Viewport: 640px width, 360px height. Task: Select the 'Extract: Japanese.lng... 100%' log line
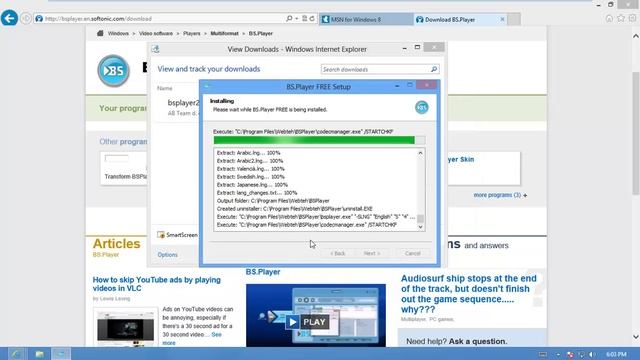click(x=252, y=184)
